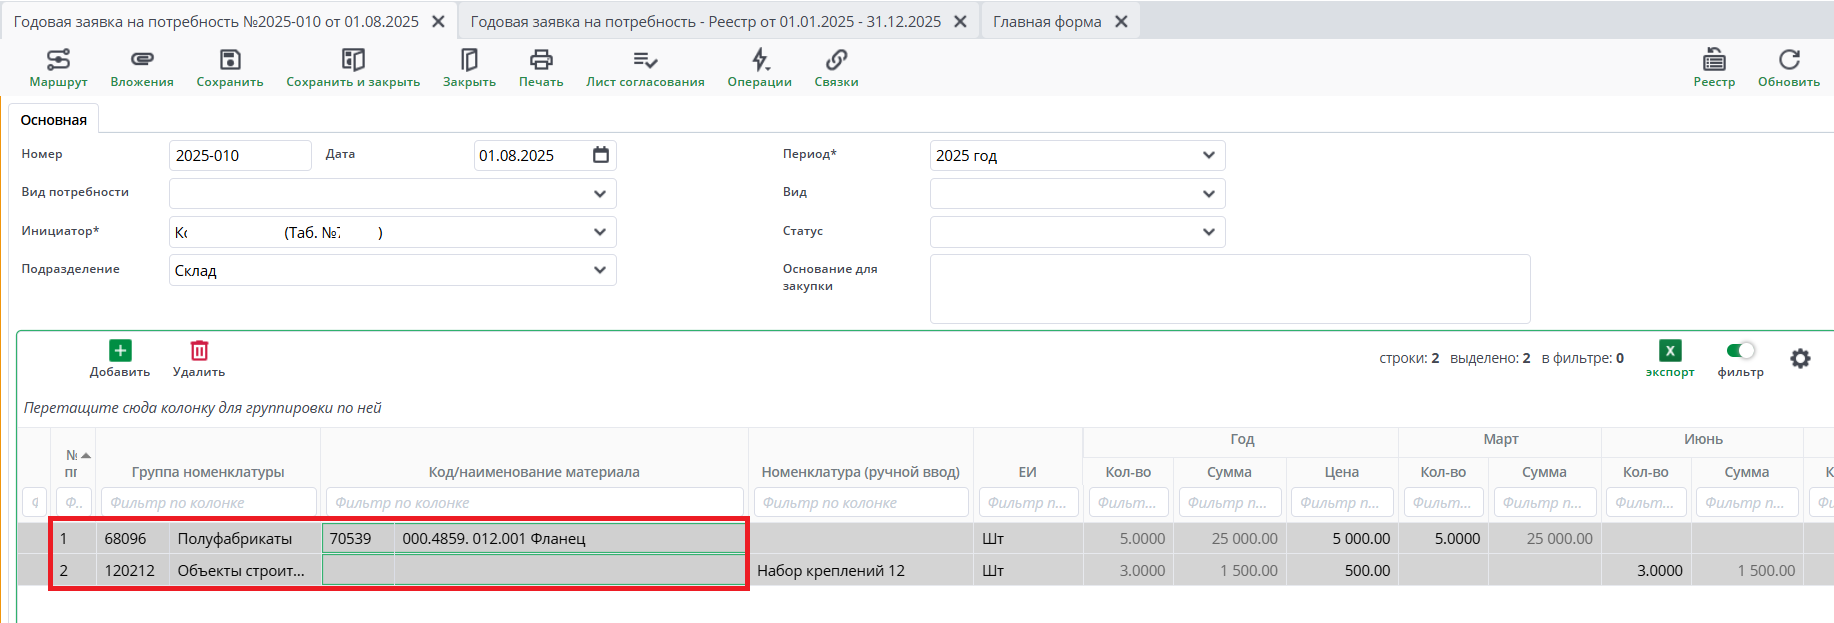Toggle the фильтр switch off
Screen dimensions: 1834x623
(1741, 350)
